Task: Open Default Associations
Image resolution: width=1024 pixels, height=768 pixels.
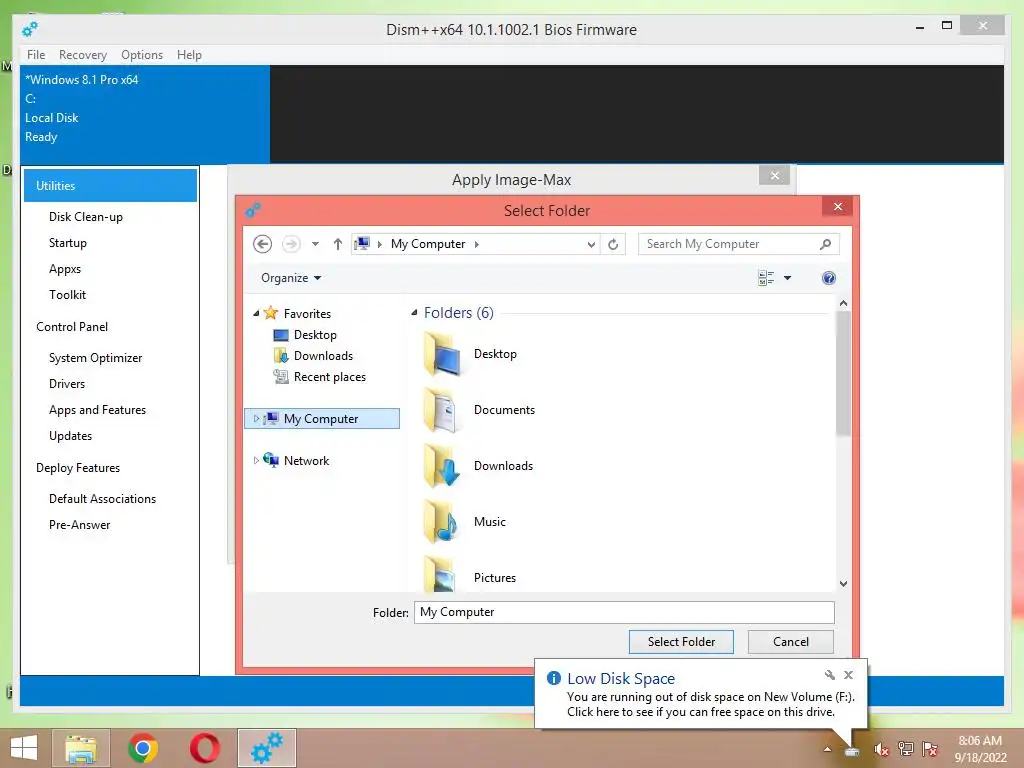Action: [103, 499]
